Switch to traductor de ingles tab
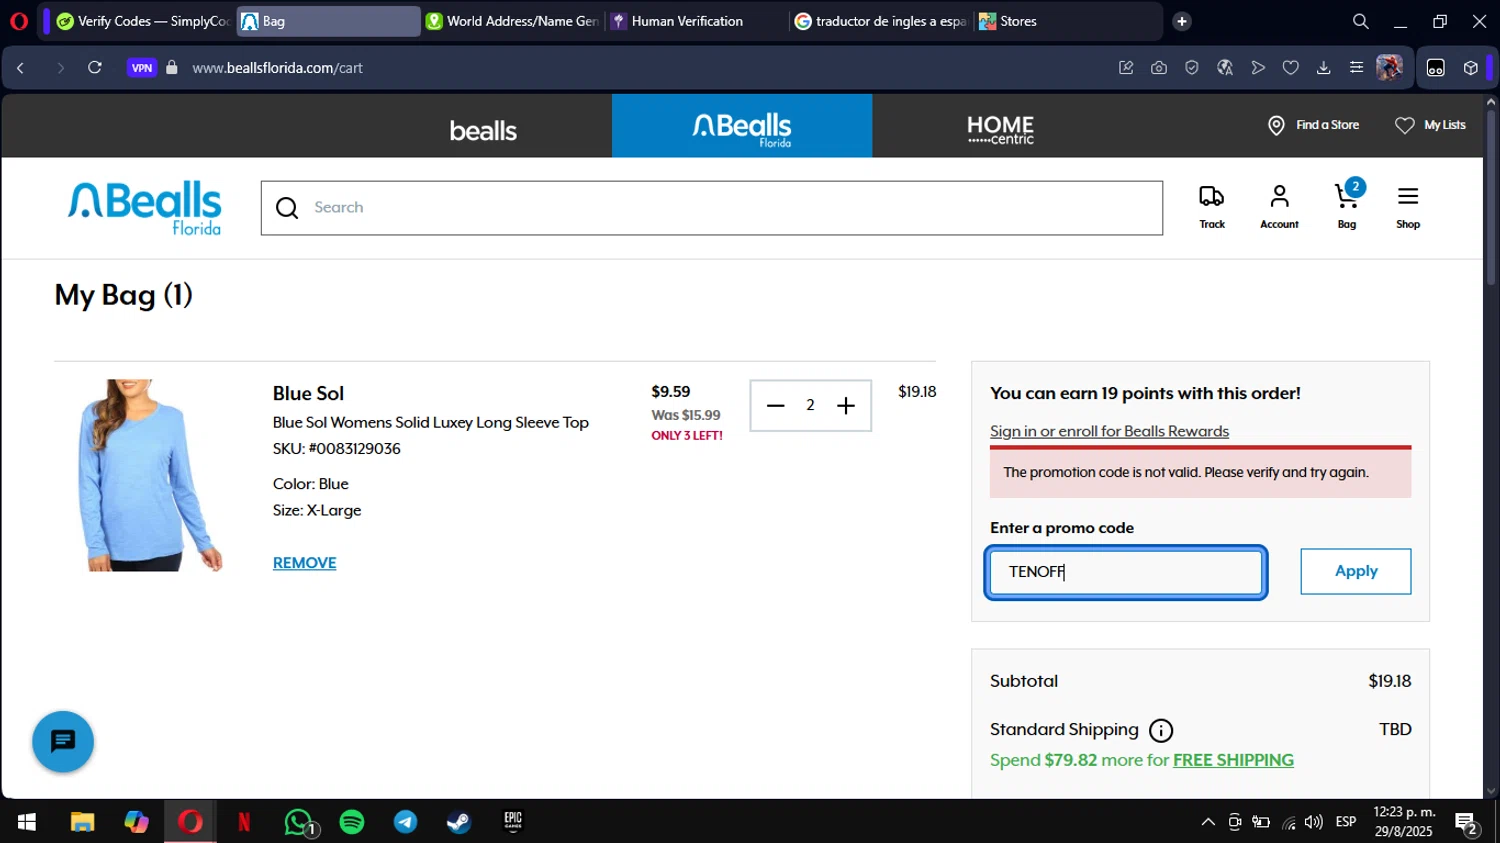Image resolution: width=1500 pixels, height=843 pixels. click(x=880, y=21)
